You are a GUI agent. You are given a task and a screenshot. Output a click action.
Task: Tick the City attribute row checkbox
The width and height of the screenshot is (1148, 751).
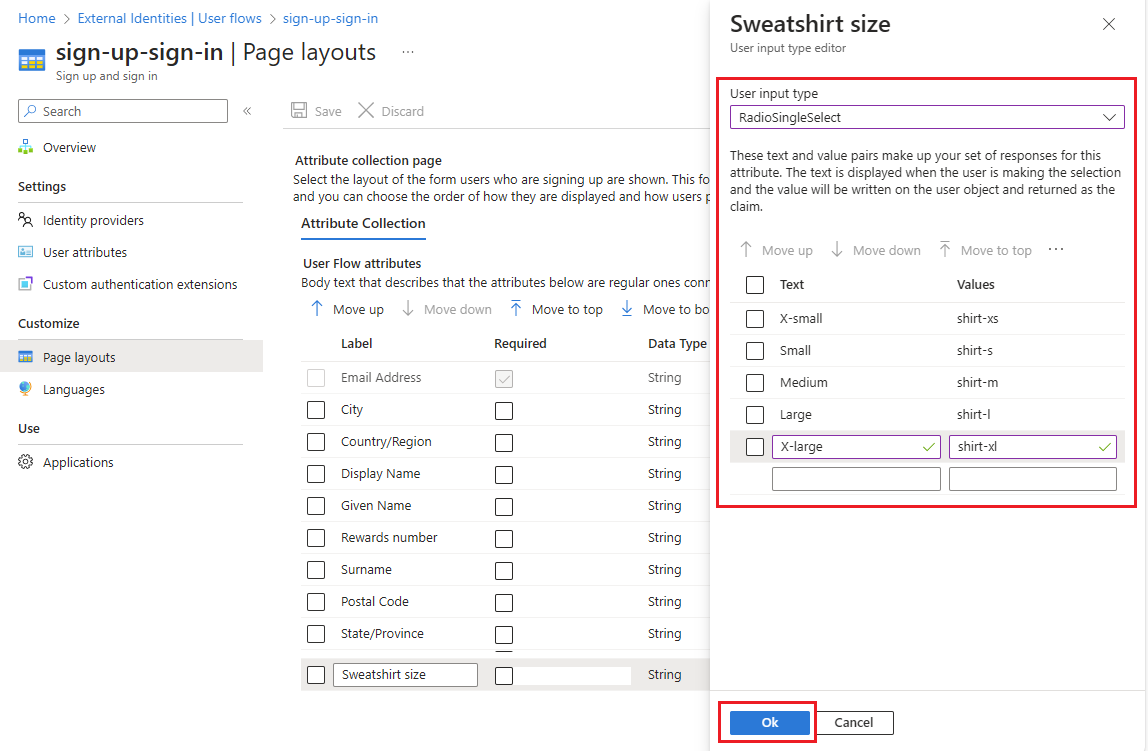coord(316,410)
